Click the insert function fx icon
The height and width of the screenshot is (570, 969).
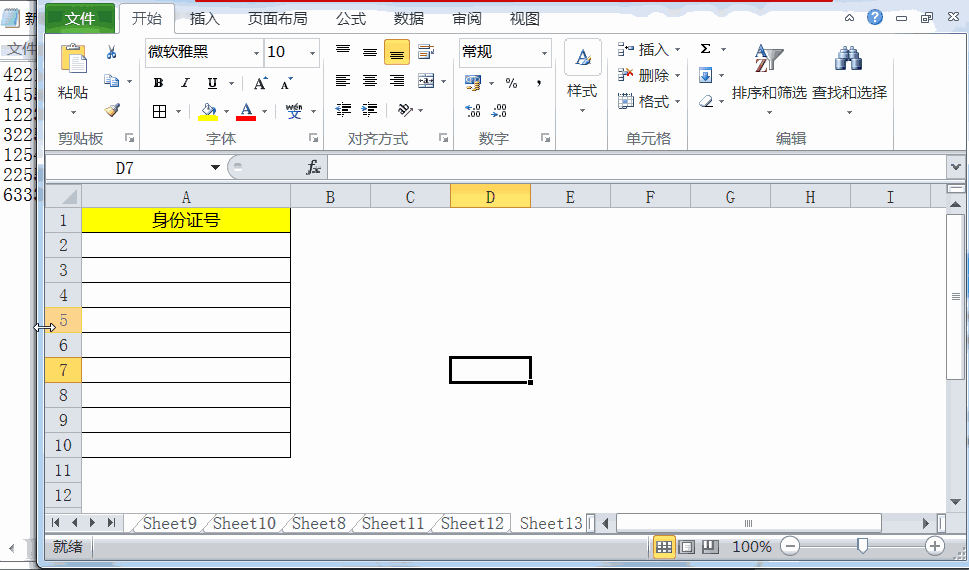click(313, 167)
